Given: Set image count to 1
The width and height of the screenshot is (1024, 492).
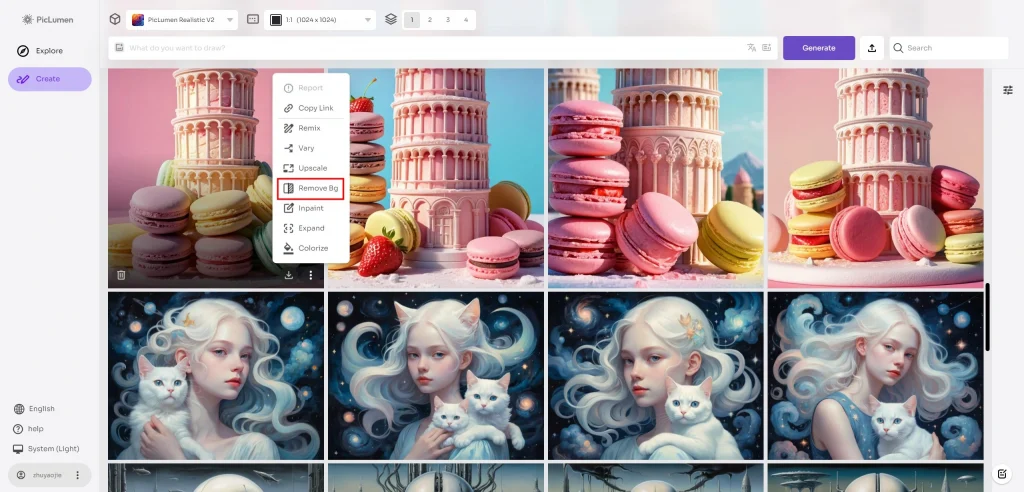Looking at the screenshot, I should point(411,20).
